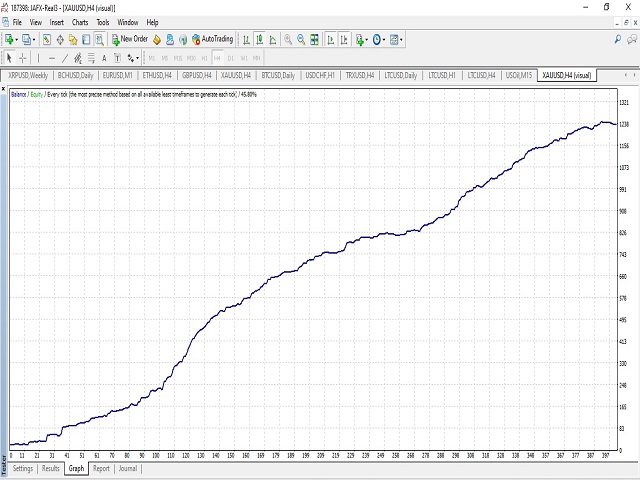This screenshot has width=640, height=480.
Task: Select the Cursor arrow tool
Action: tap(9, 58)
